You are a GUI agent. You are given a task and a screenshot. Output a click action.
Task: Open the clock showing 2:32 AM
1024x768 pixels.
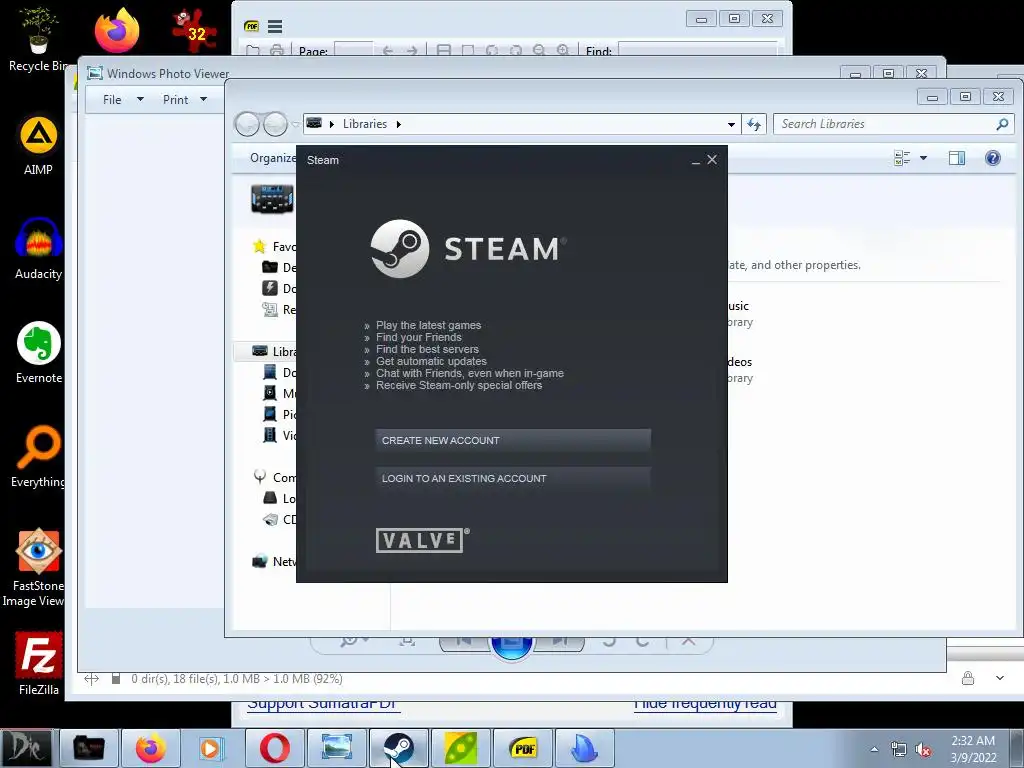(973, 749)
